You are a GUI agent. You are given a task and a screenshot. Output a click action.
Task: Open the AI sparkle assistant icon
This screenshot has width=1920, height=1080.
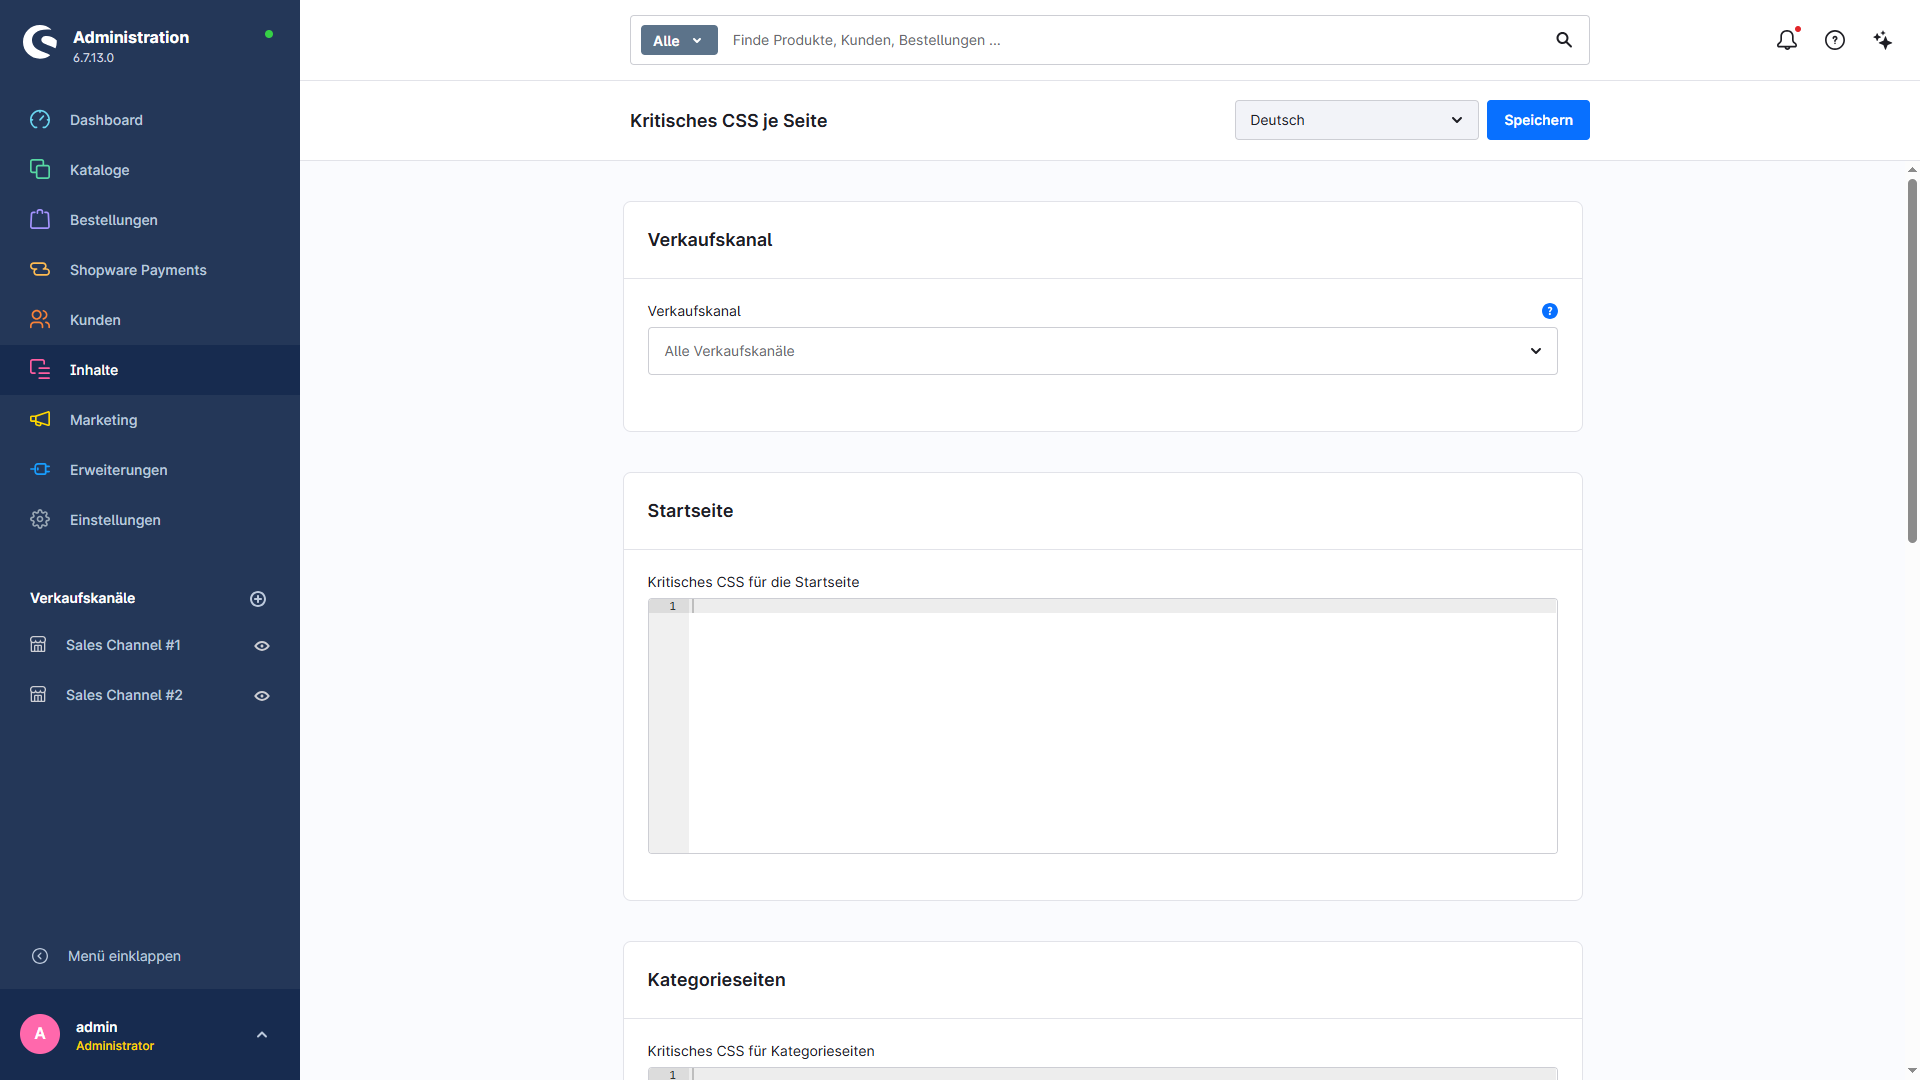pos(1883,40)
